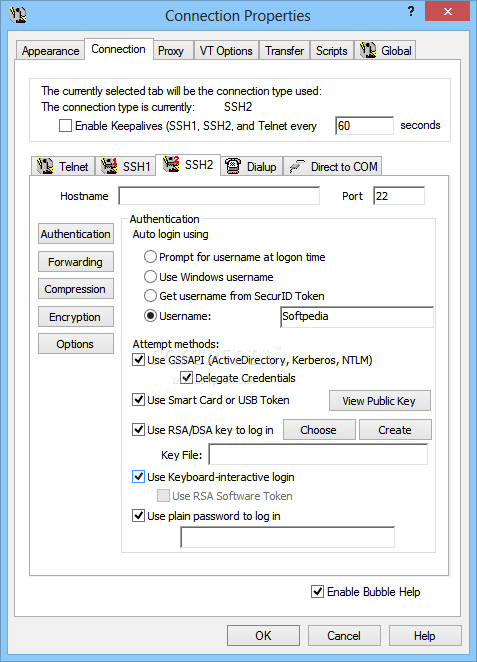The image size is (477, 662).
Task: Click the keepalive seconds field showing 60
Action: pyautogui.click(x=364, y=126)
